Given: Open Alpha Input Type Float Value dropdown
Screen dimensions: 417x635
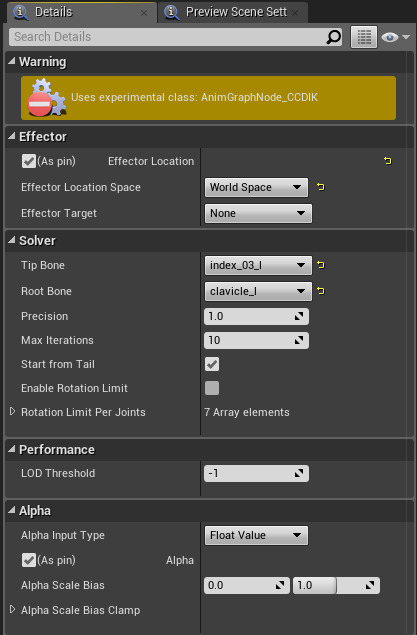Looking at the screenshot, I should point(256,535).
